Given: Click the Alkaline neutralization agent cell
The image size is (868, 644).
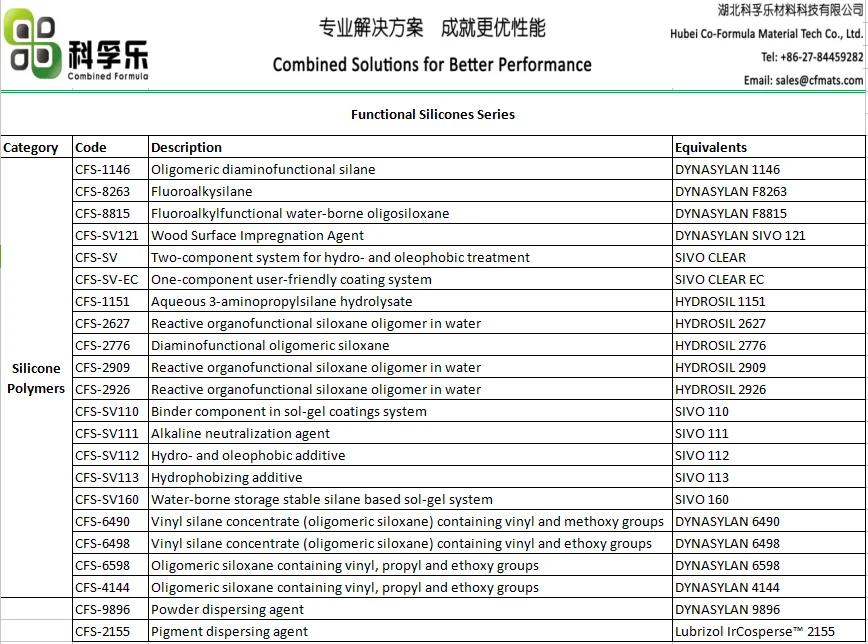Looking at the screenshot, I should (240, 434).
